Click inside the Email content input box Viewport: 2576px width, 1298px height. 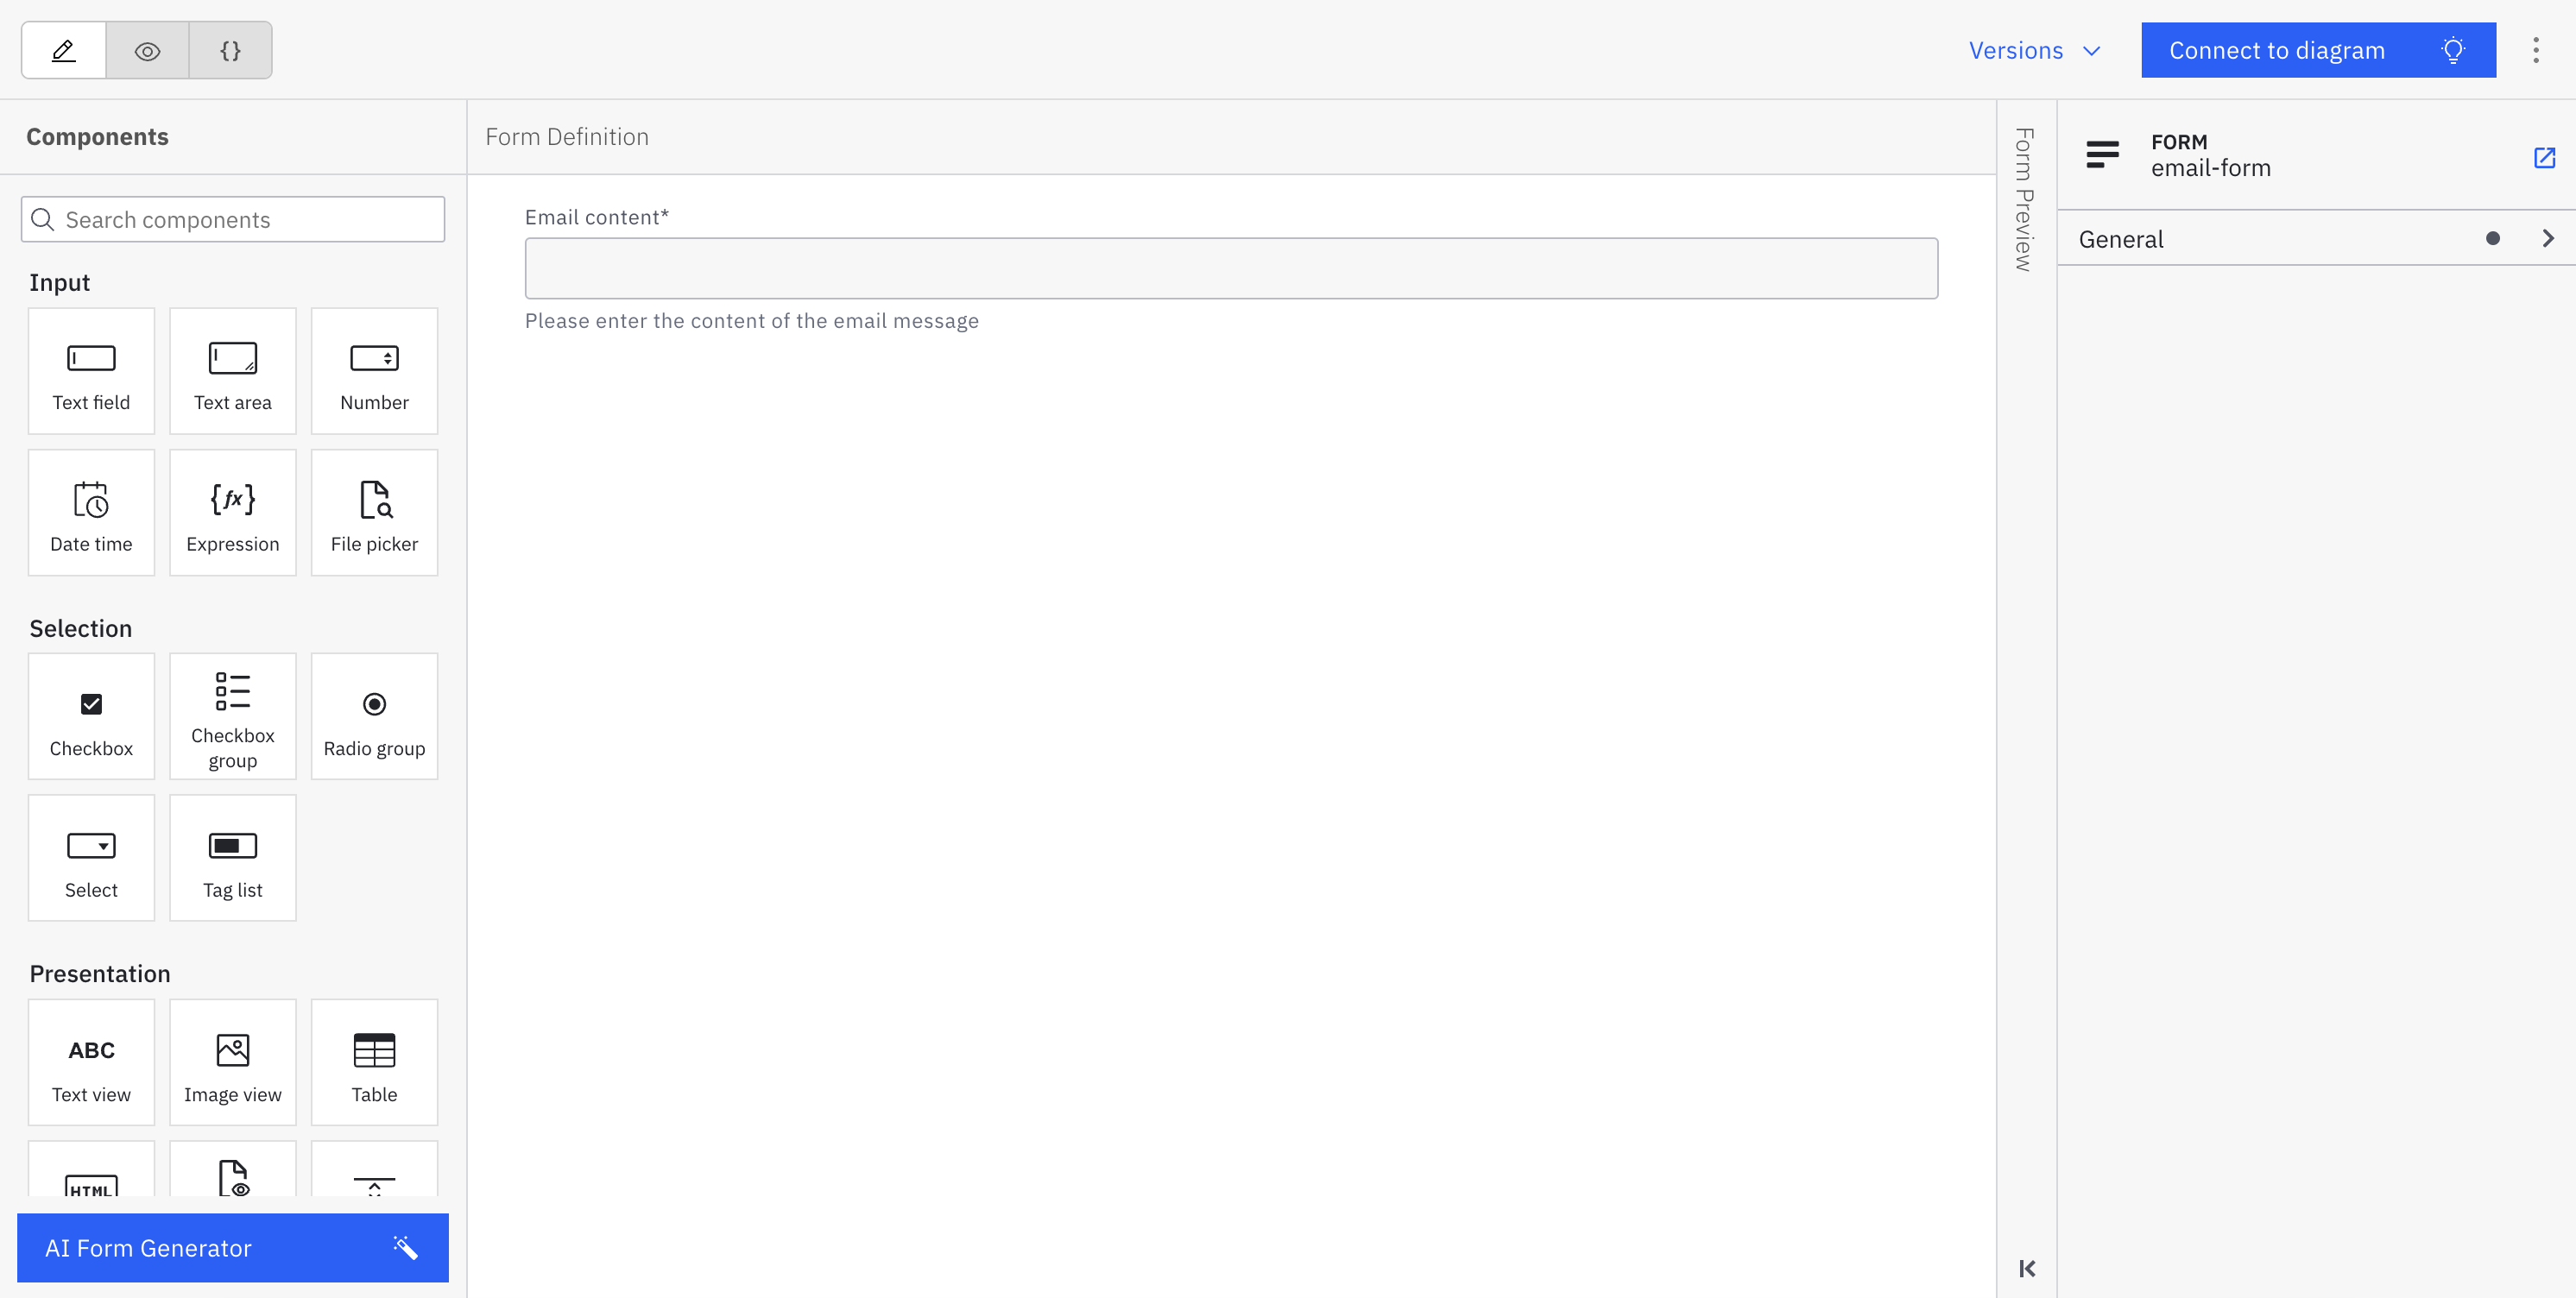pyautogui.click(x=1231, y=268)
